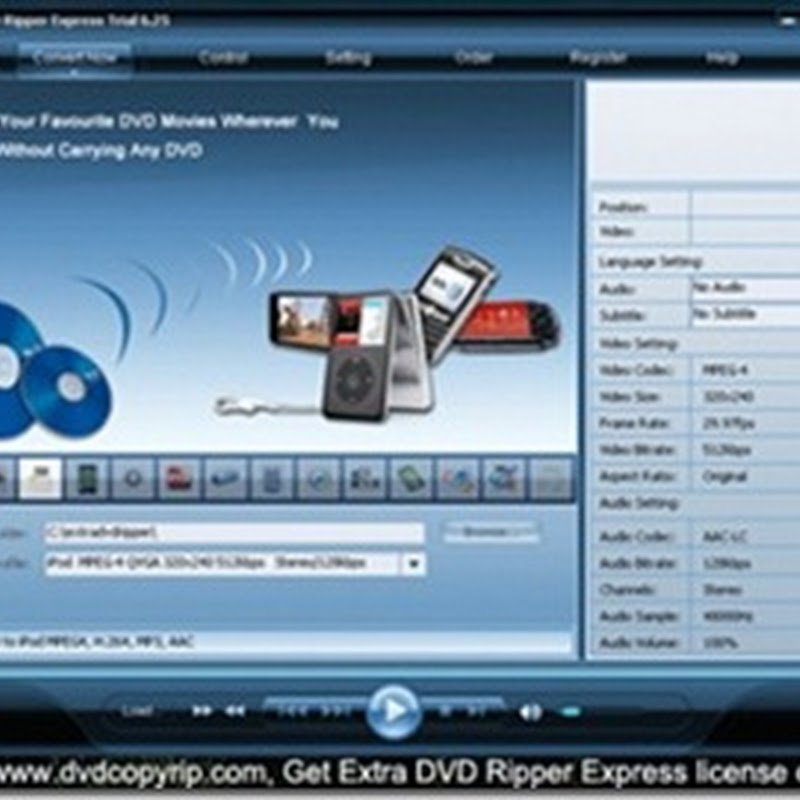This screenshot has width=800, height=800.
Task: Click the iPod MPEG-4 profile combo text
Action: pos(223,563)
